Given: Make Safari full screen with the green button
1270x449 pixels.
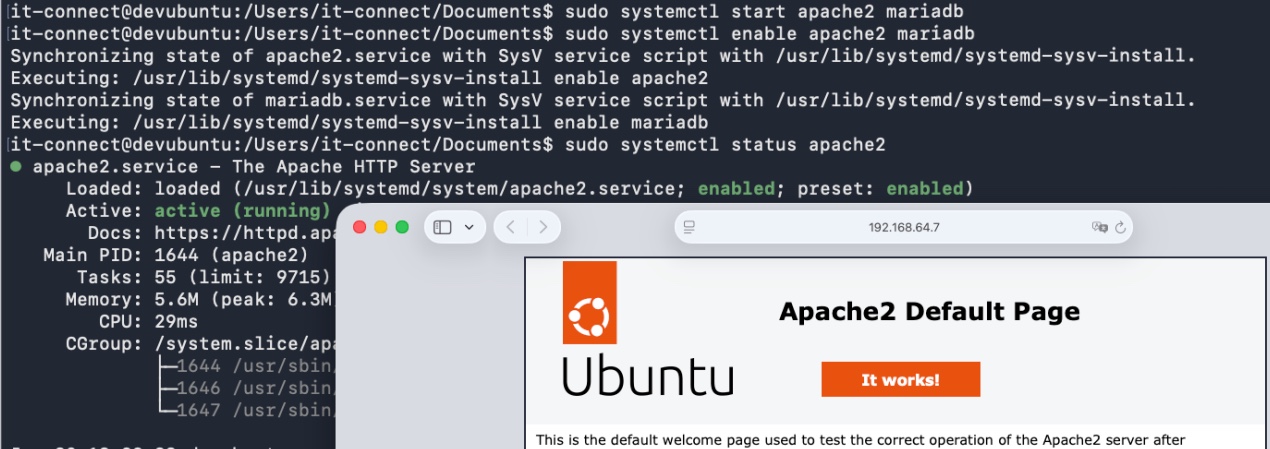Looking at the screenshot, I should point(402,227).
